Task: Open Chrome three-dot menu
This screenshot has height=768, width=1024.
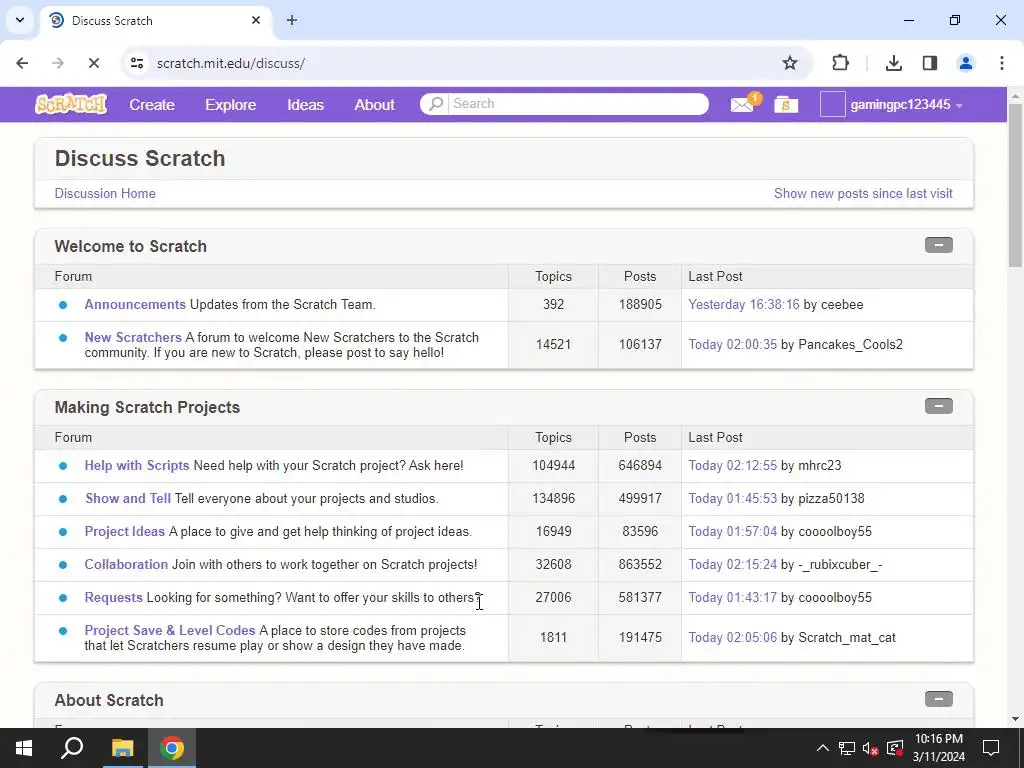Action: tap(1001, 63)
